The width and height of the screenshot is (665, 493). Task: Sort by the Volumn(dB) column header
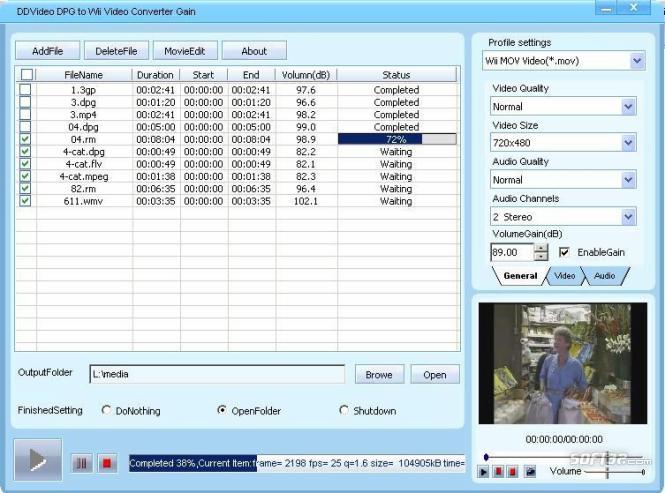pyautogui.click(x=306, y=75)
